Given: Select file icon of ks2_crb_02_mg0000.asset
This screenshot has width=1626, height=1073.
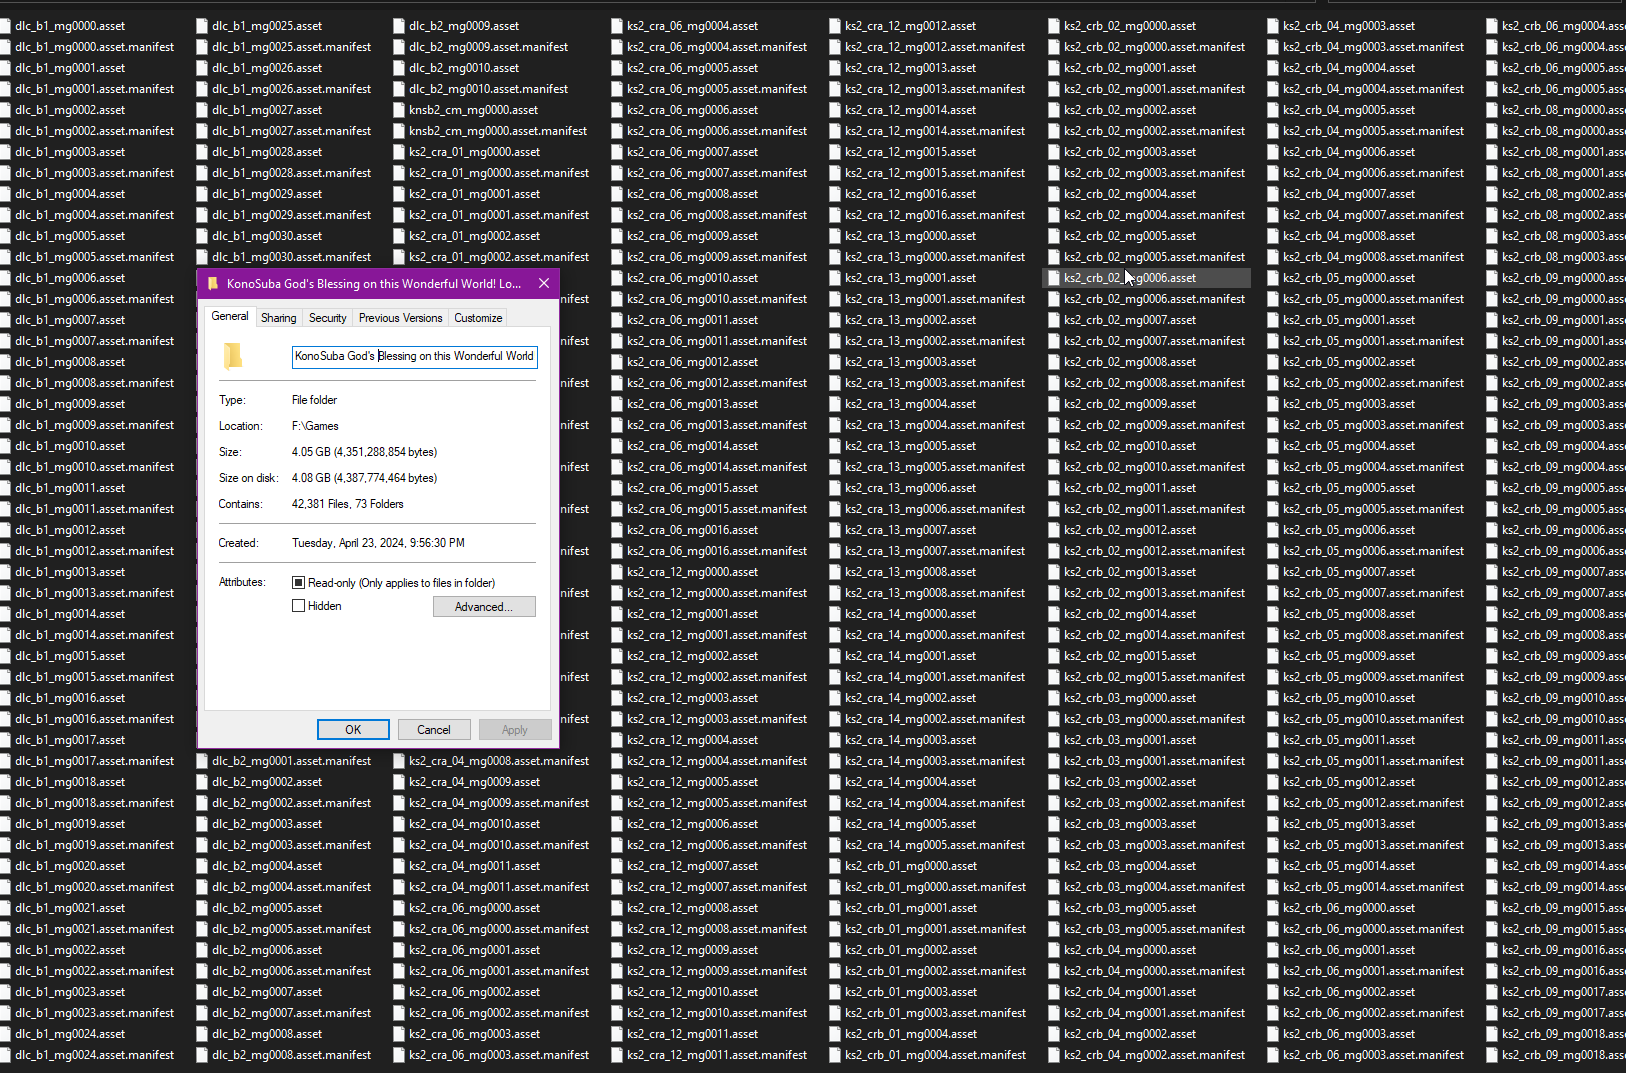Looking at the screenshot, I should coord(1054,26).
